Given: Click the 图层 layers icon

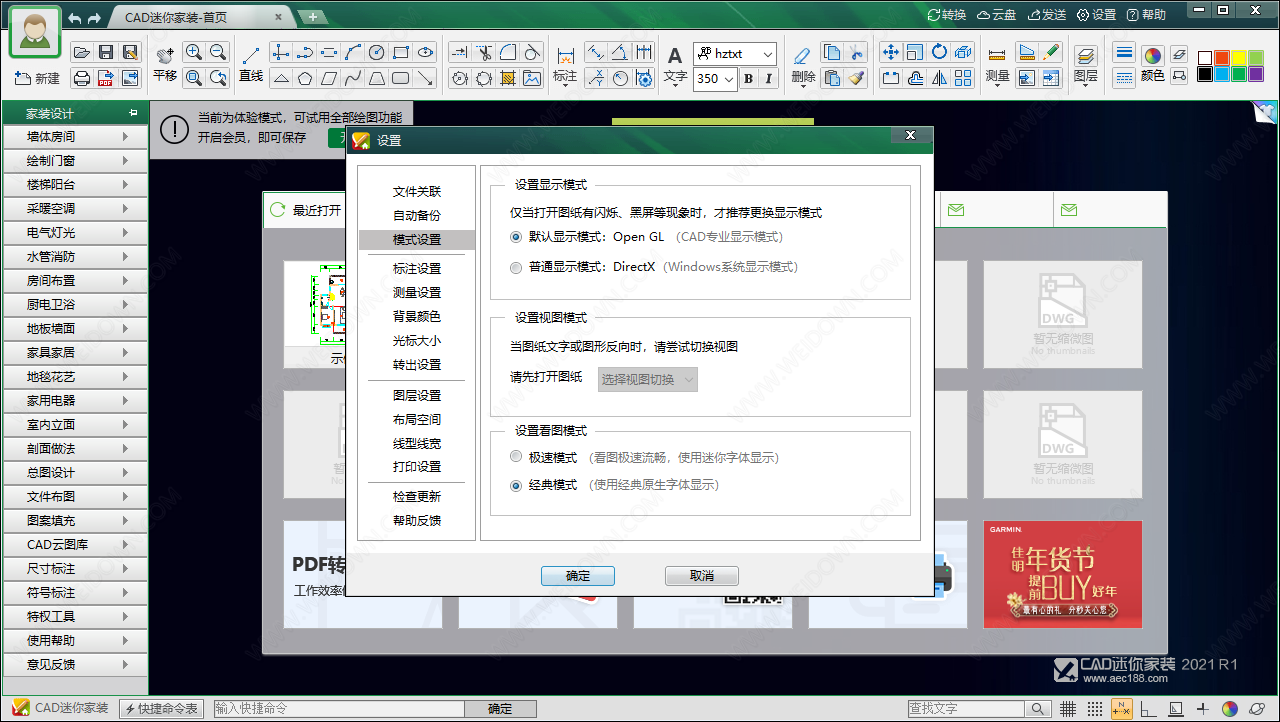Looking at the screenshot, I should tap(1085, 55).
